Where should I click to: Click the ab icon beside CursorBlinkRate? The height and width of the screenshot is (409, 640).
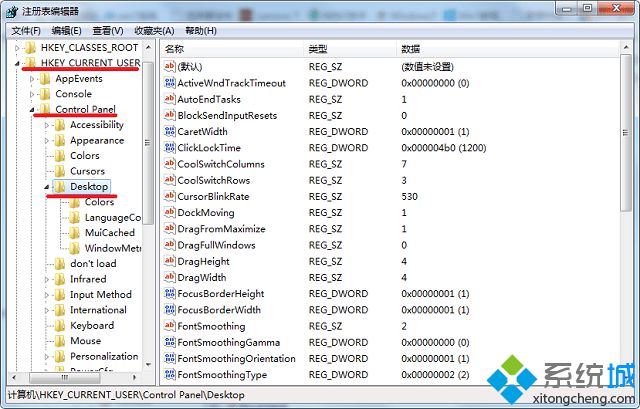[169, 196]
